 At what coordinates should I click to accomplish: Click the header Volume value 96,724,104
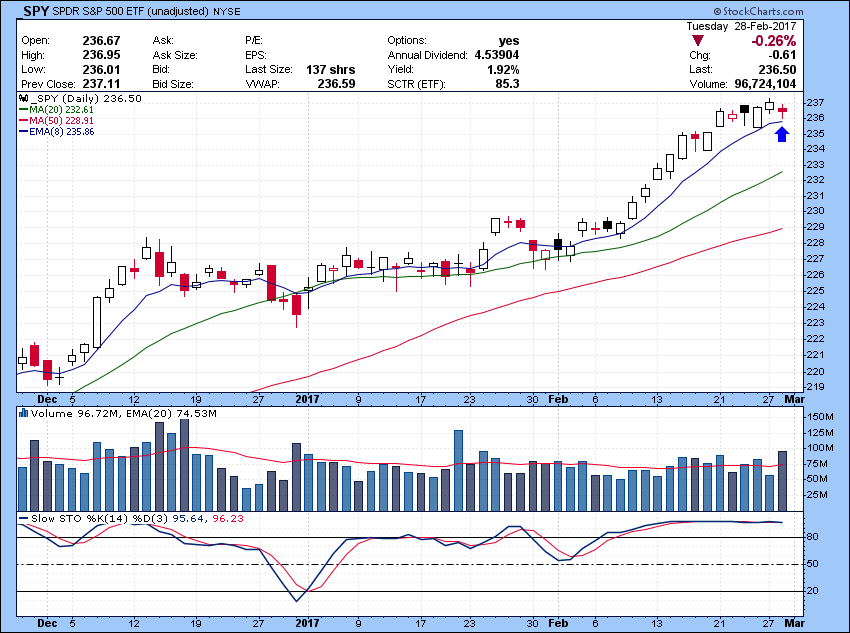point(765,84)
